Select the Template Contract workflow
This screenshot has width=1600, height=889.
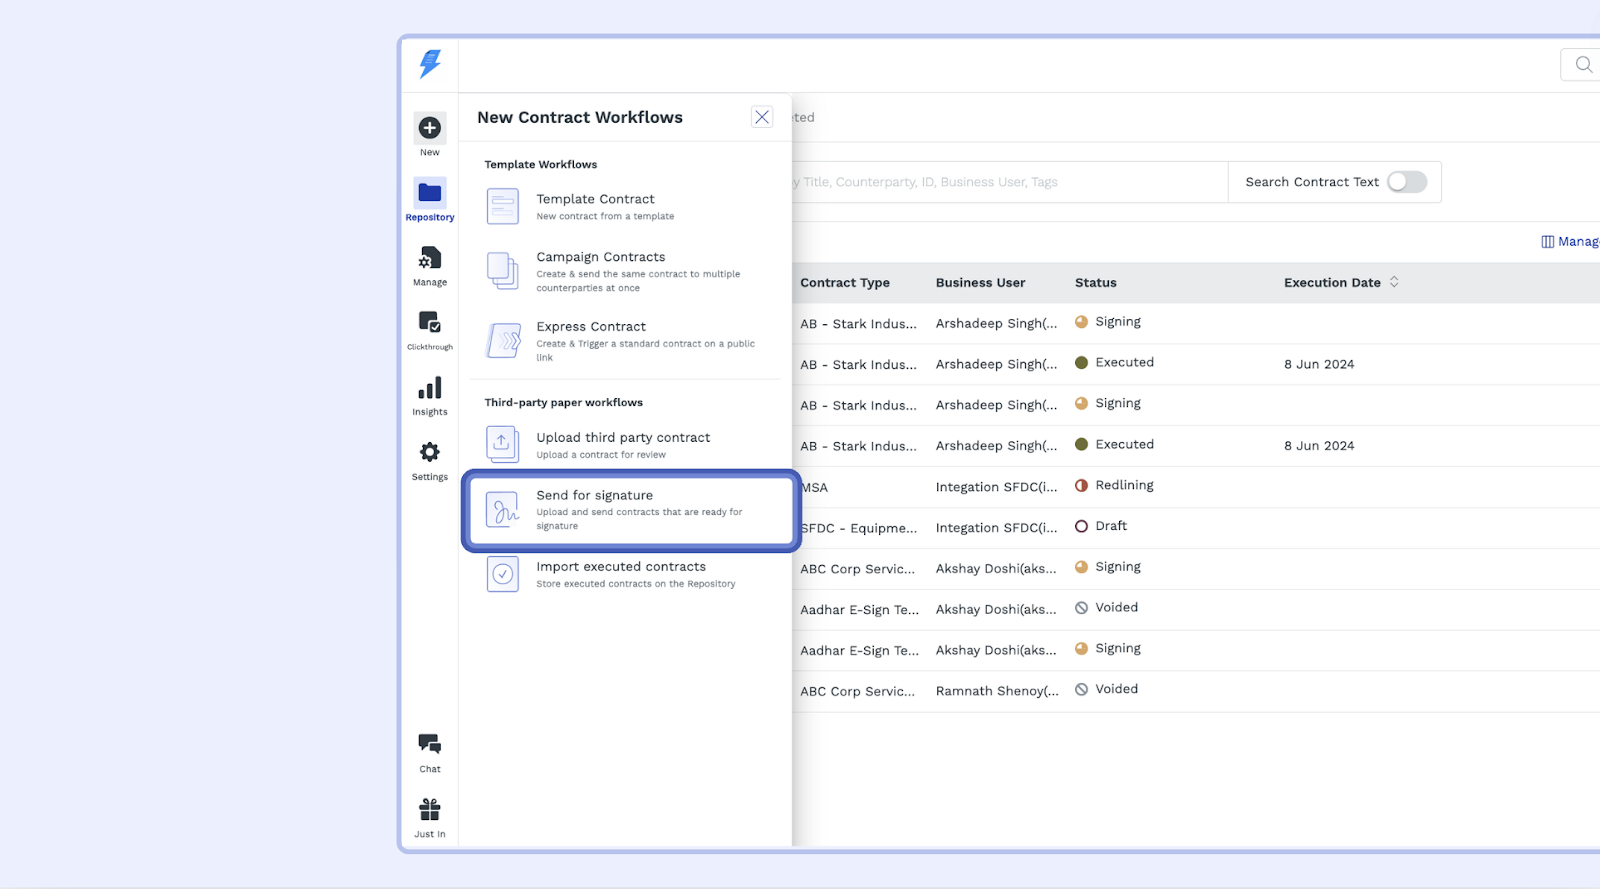pyautogui.click(x=595, y=206)
